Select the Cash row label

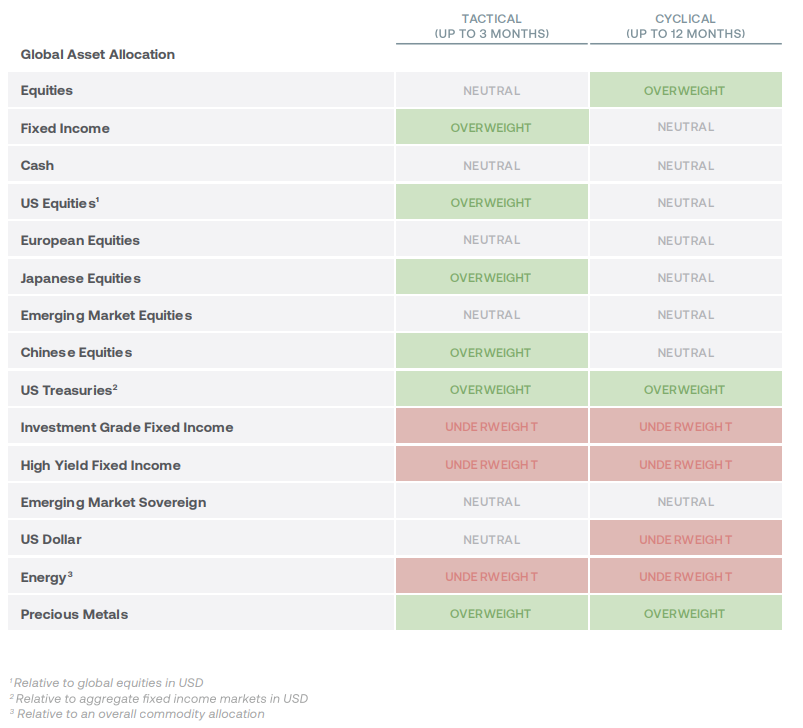click(38, 166)
